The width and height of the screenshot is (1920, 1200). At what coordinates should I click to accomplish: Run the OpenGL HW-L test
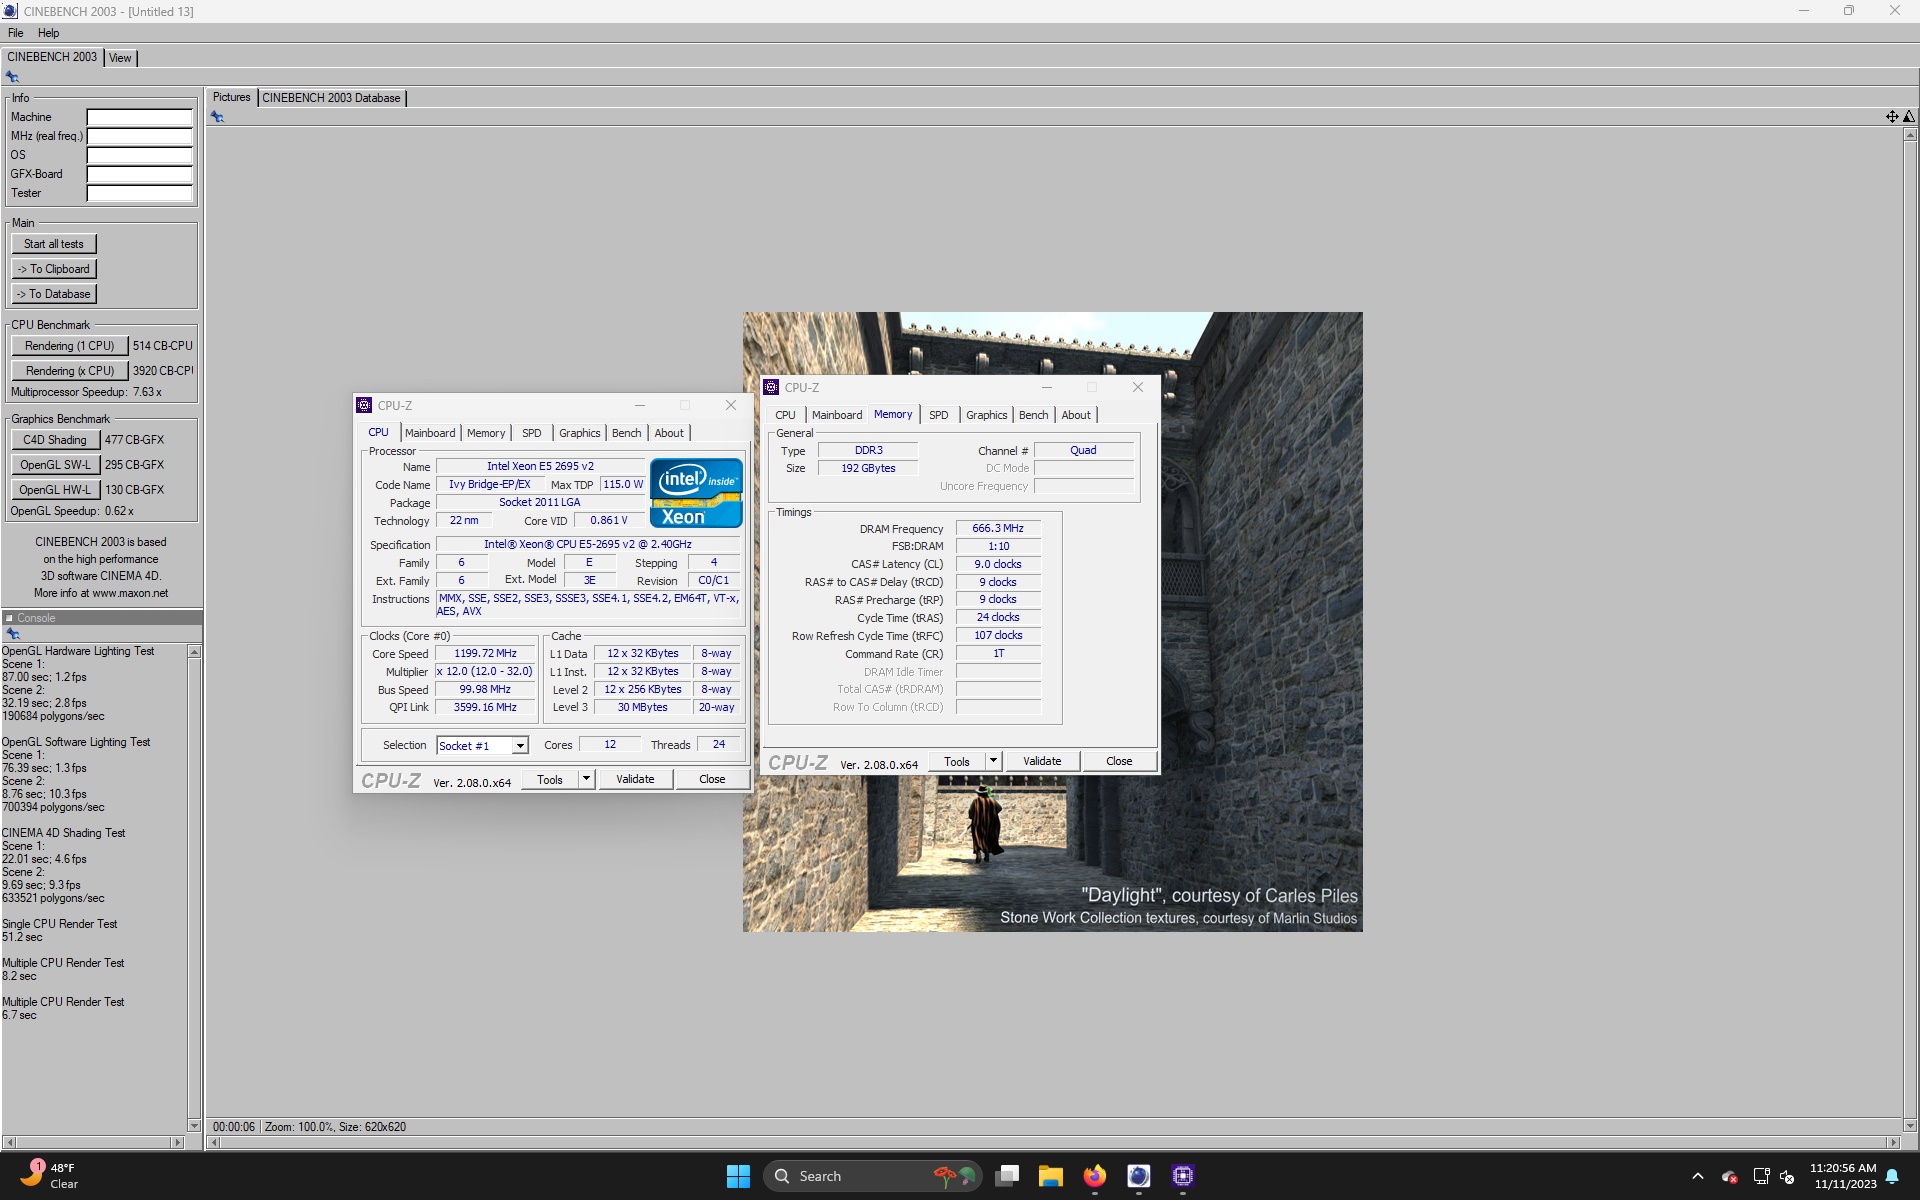pyautogui.click(x=55, y=490)
